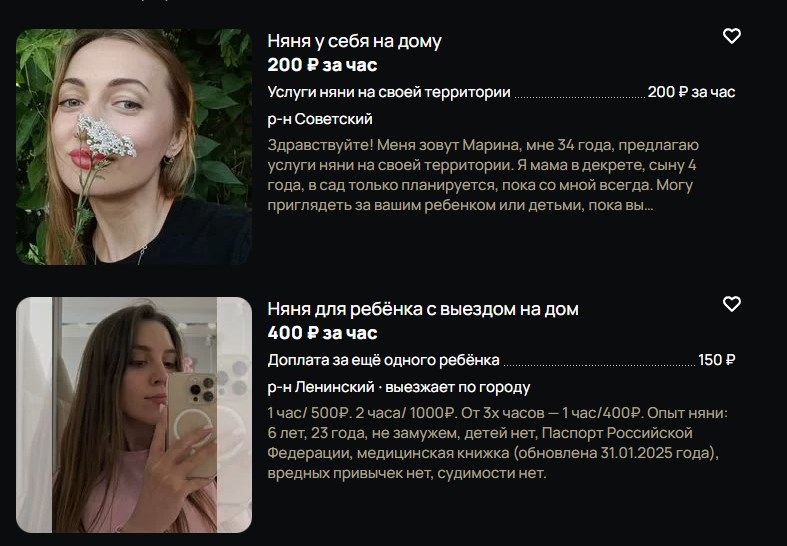The image size is (787, 546).
Task: Select the 'р-н Ленинский' district label
Action: (321, 387)
